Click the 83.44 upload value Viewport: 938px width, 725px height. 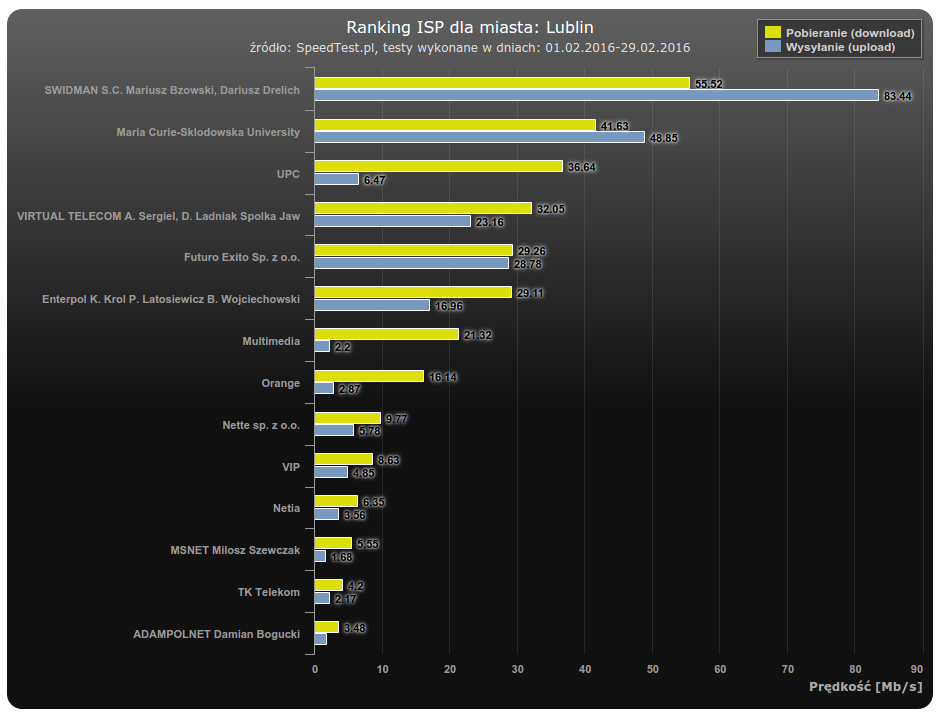(897, 96)
